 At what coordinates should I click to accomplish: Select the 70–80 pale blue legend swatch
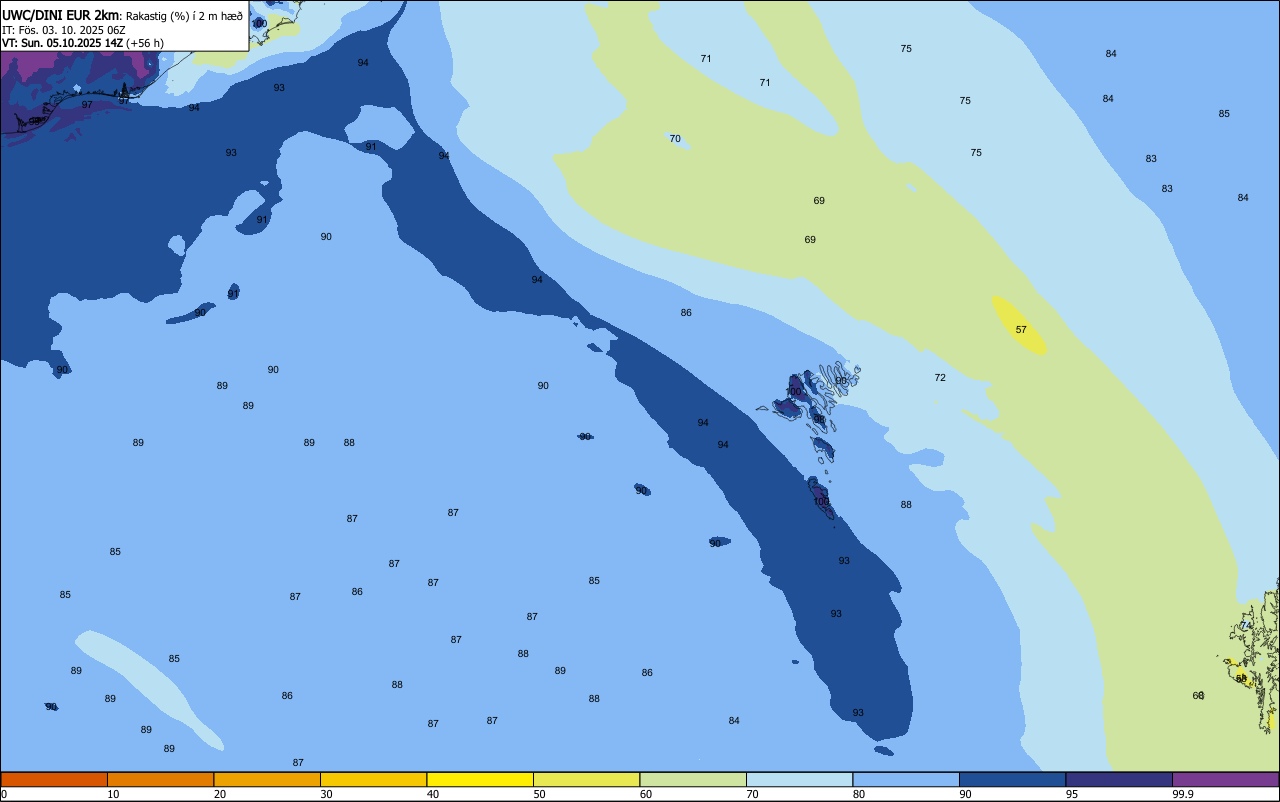pos(799,779)
